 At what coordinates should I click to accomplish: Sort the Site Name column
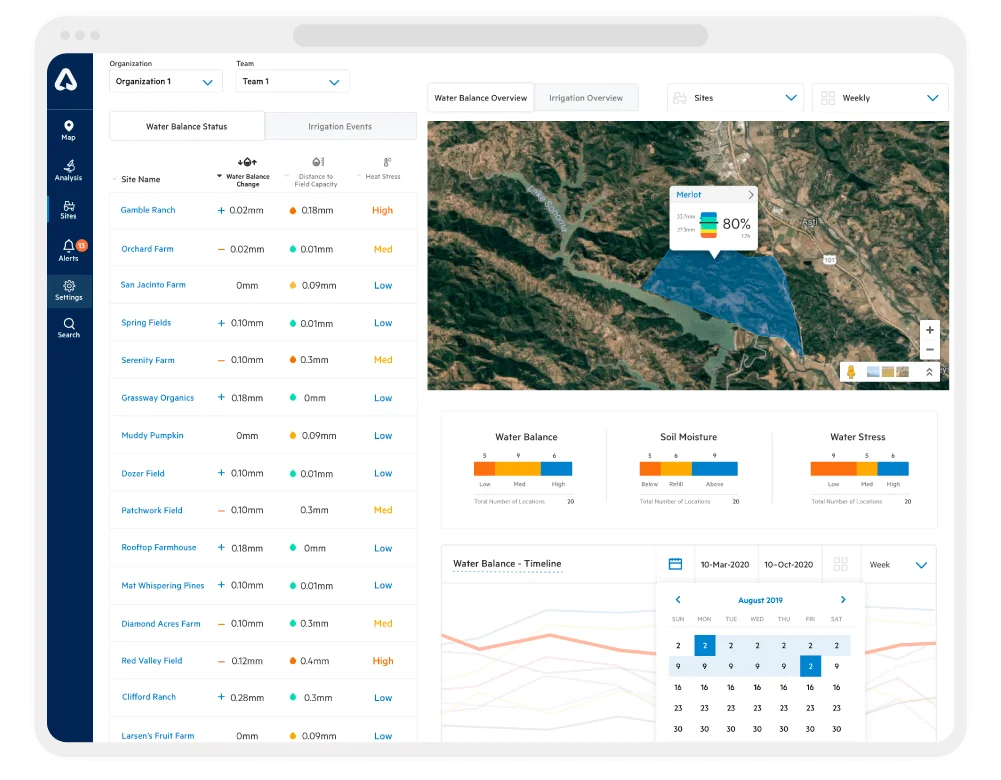(140, 179)
